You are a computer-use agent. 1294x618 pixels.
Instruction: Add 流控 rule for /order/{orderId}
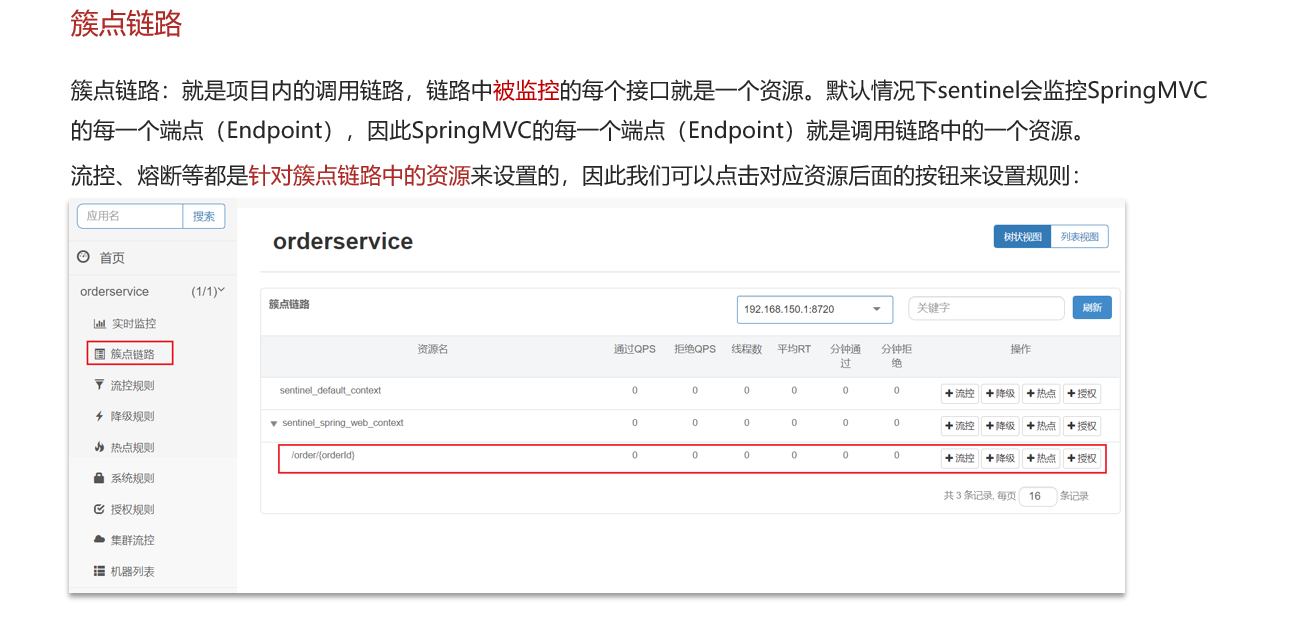(959, 458)
